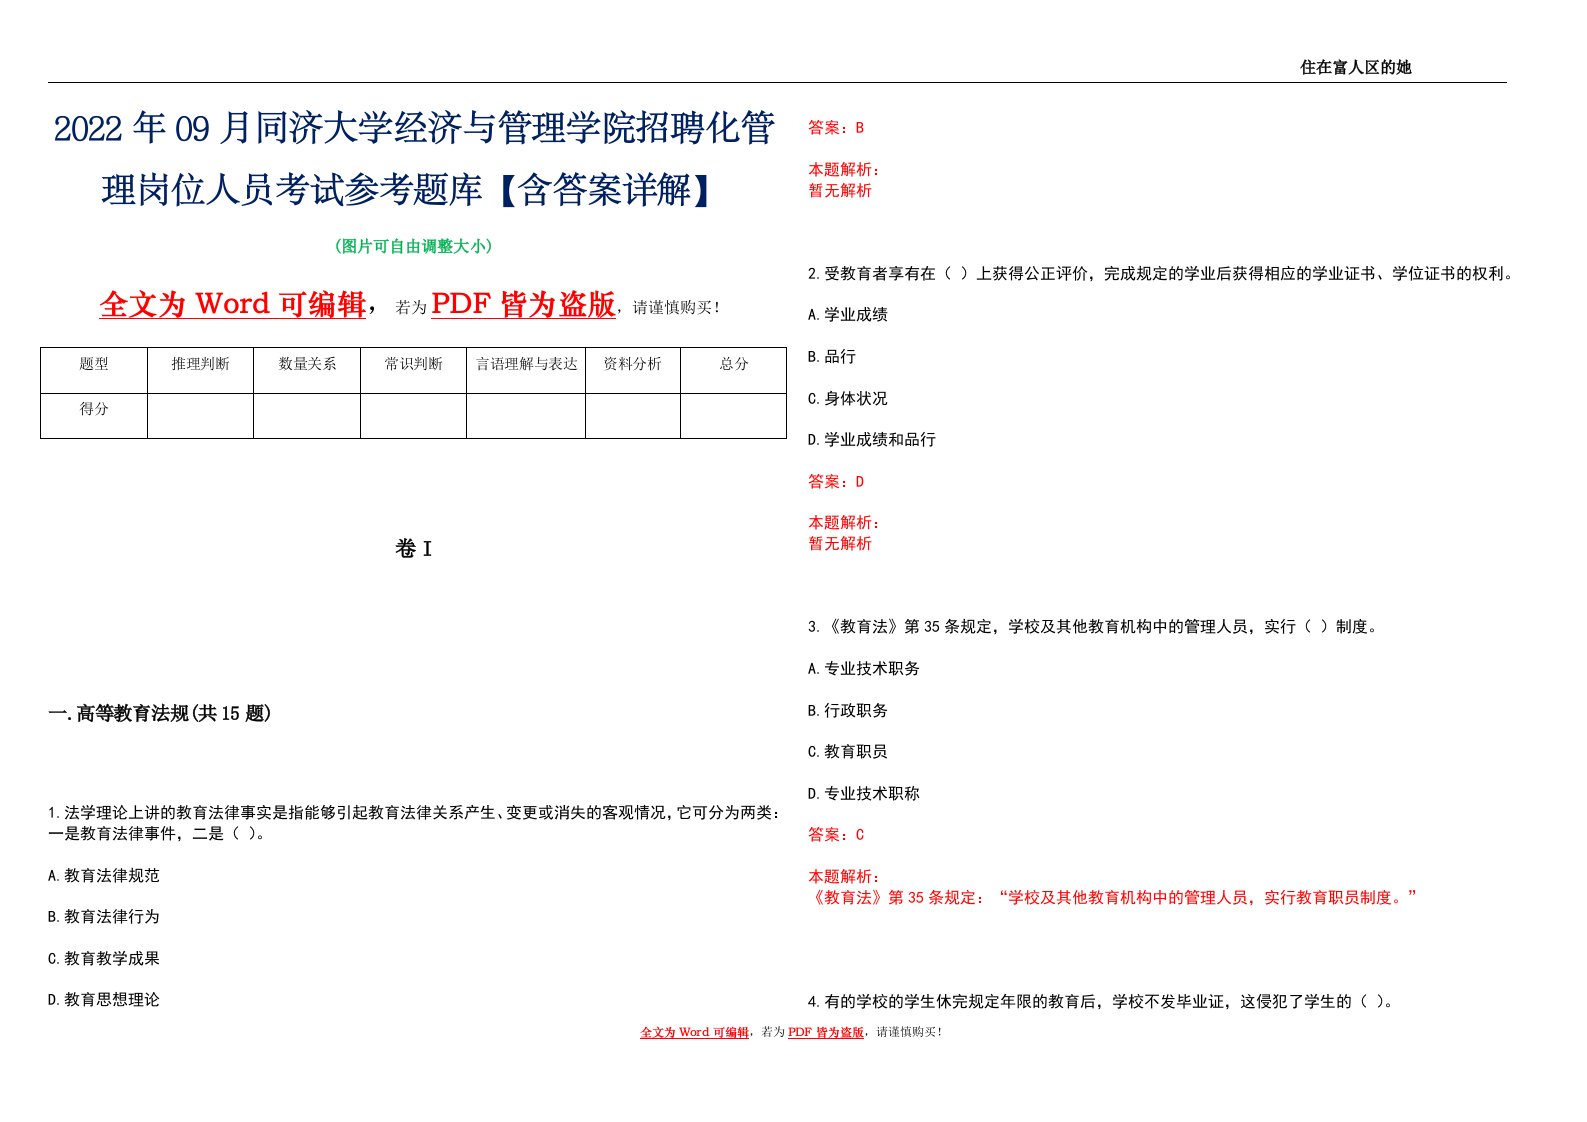Choose option D.教育思想理论
Image resolution: width=1587 pixels, height=1122 pixels.
104,999
